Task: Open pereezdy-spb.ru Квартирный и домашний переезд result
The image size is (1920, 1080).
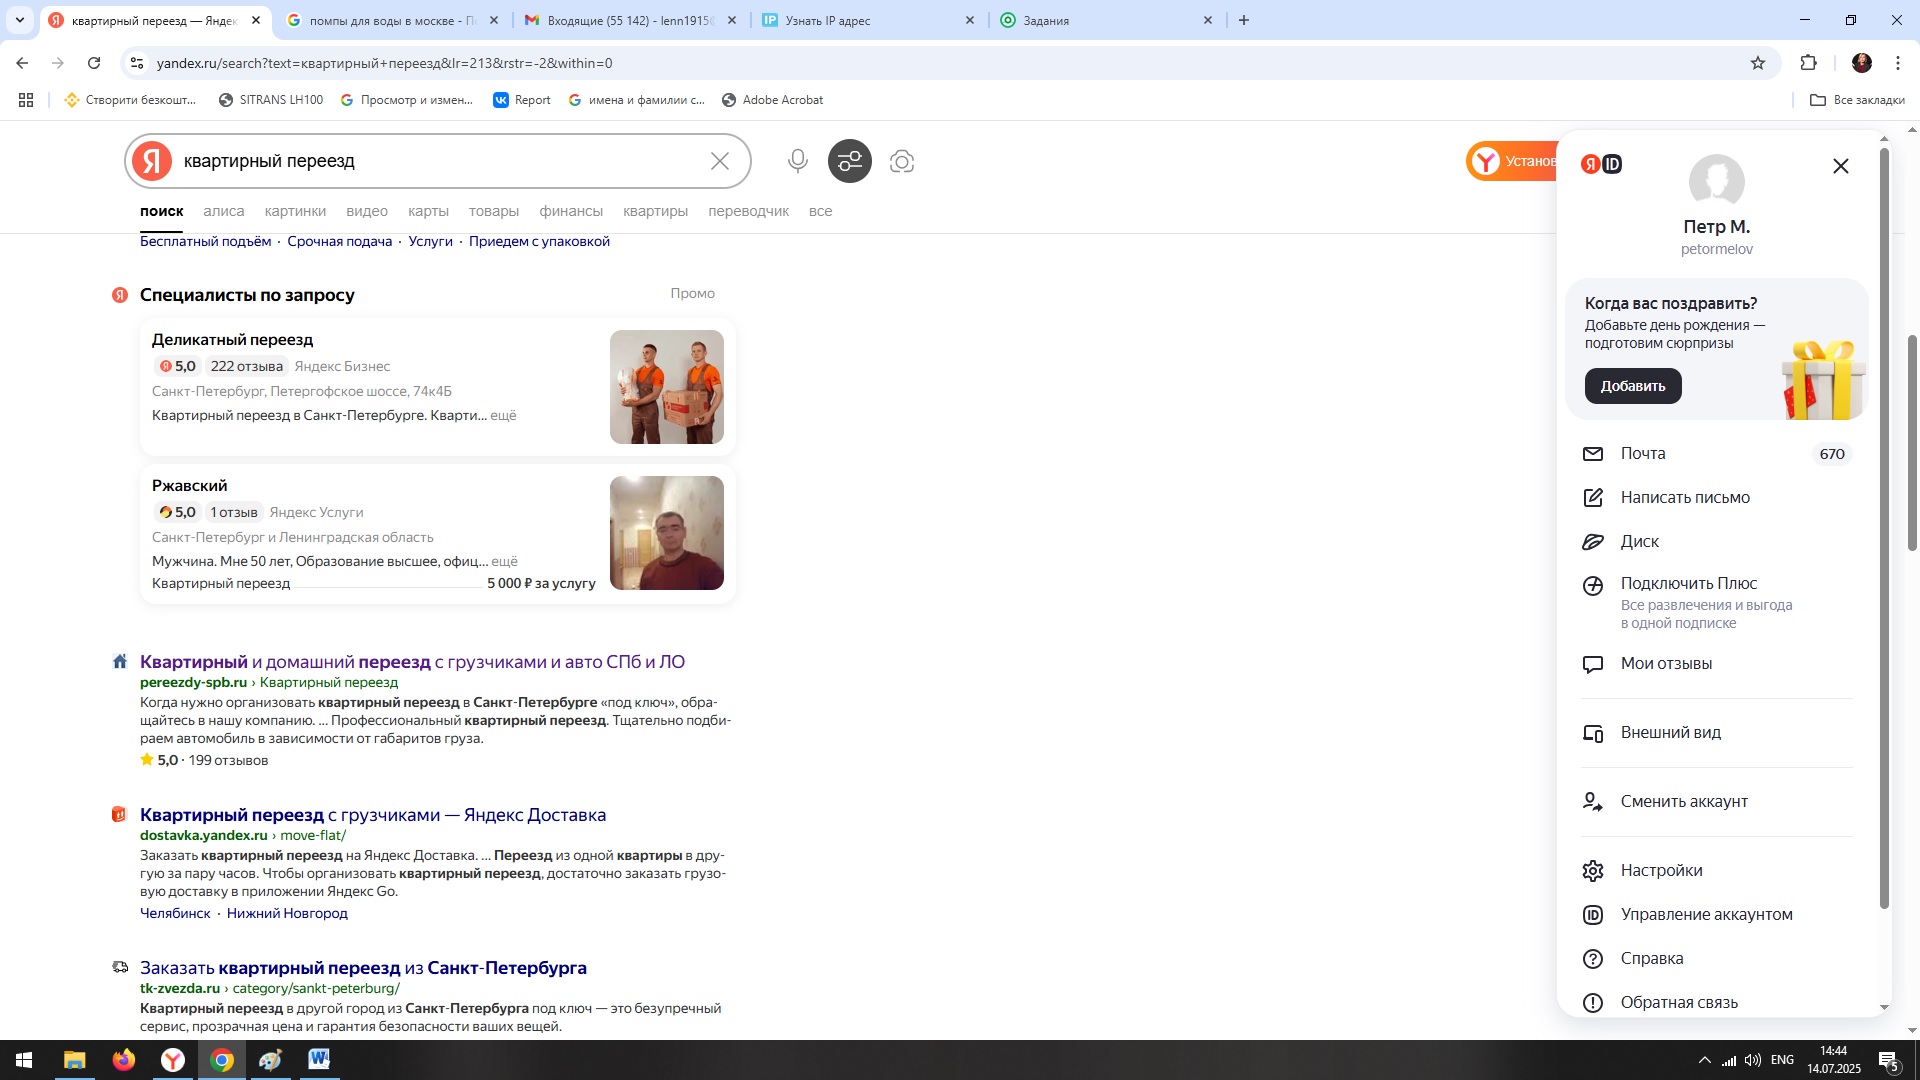Action: (412, 662)
